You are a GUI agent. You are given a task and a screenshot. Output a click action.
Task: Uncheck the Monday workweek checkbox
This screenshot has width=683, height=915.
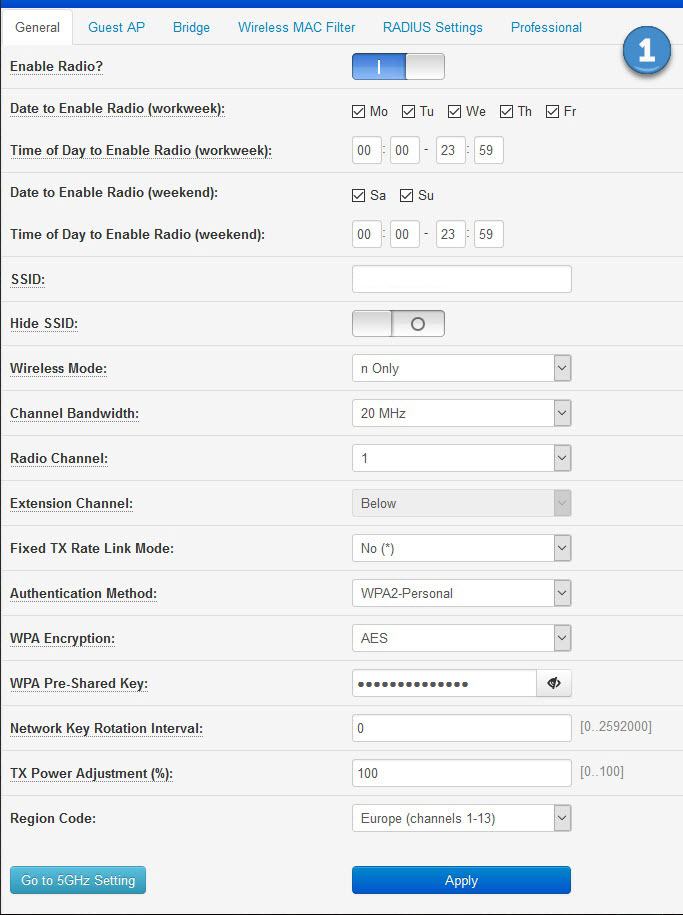[x=359, y=111]
